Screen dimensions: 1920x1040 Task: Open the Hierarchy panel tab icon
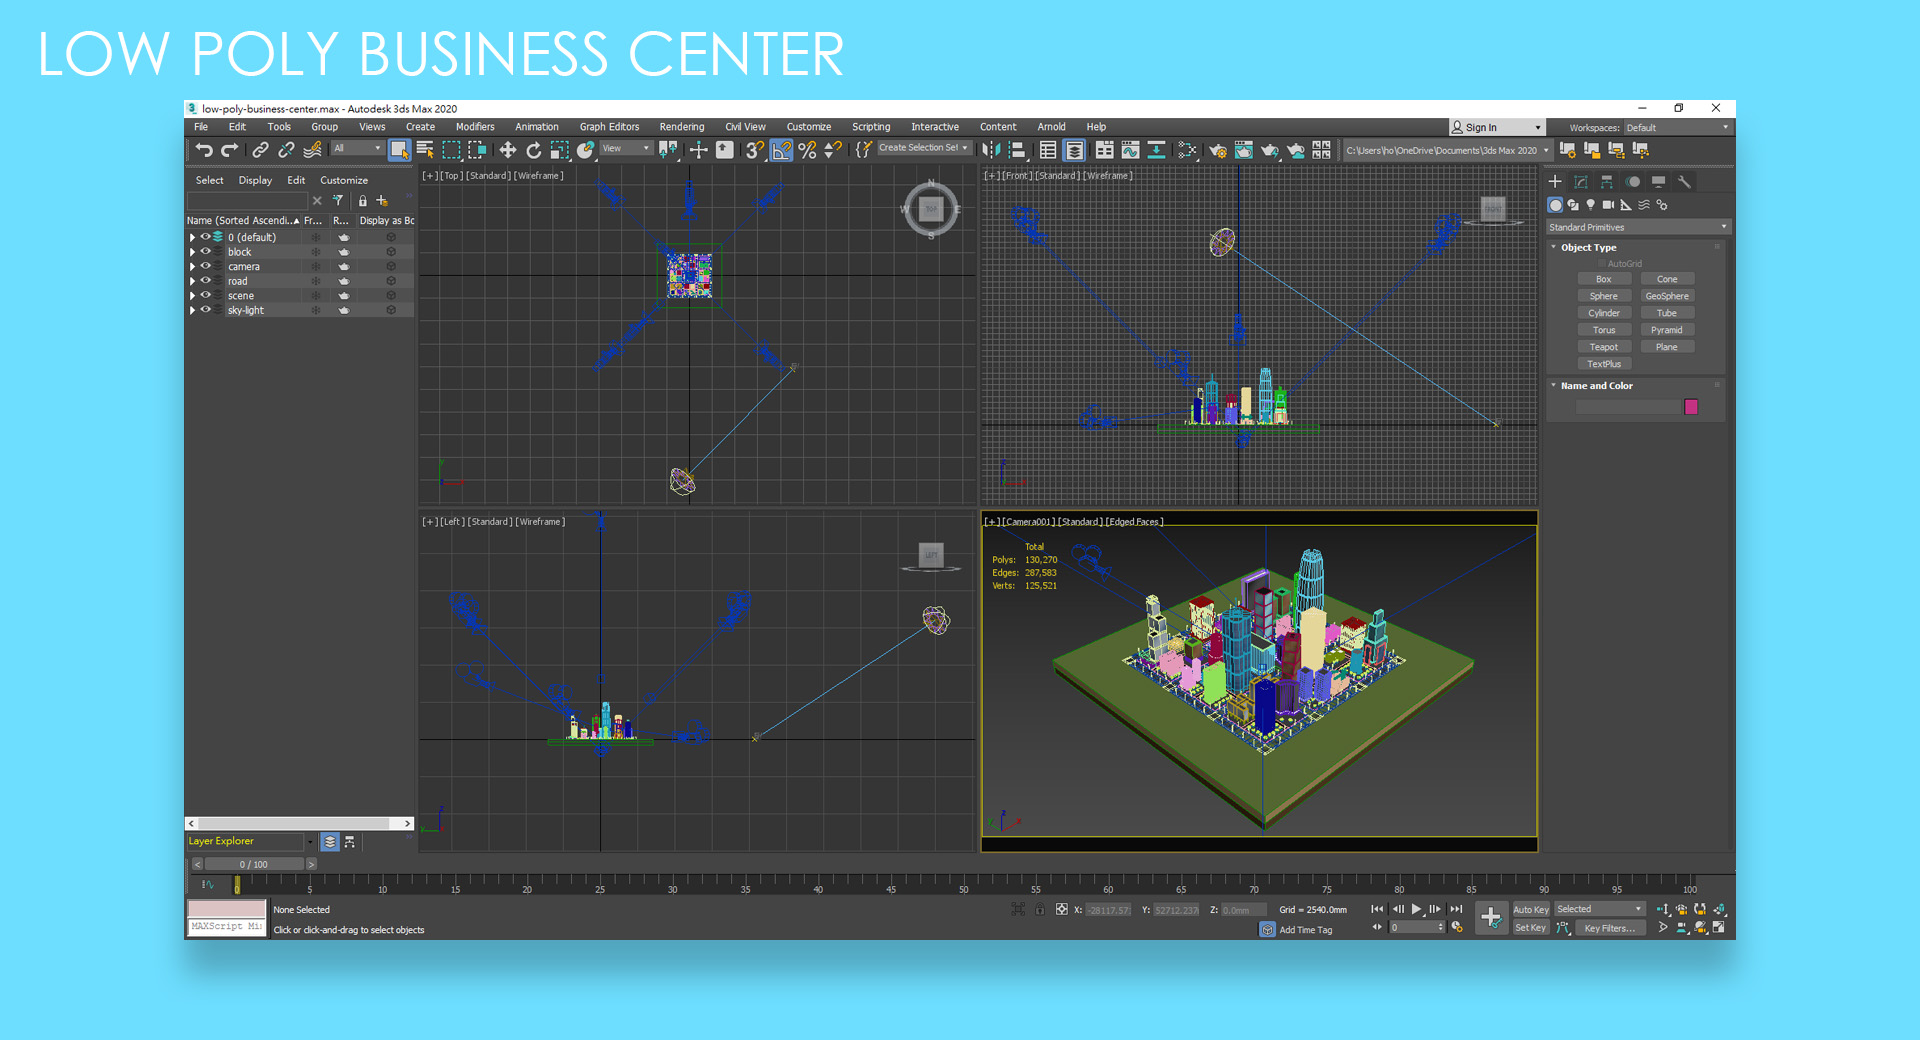pos(1607,182)
